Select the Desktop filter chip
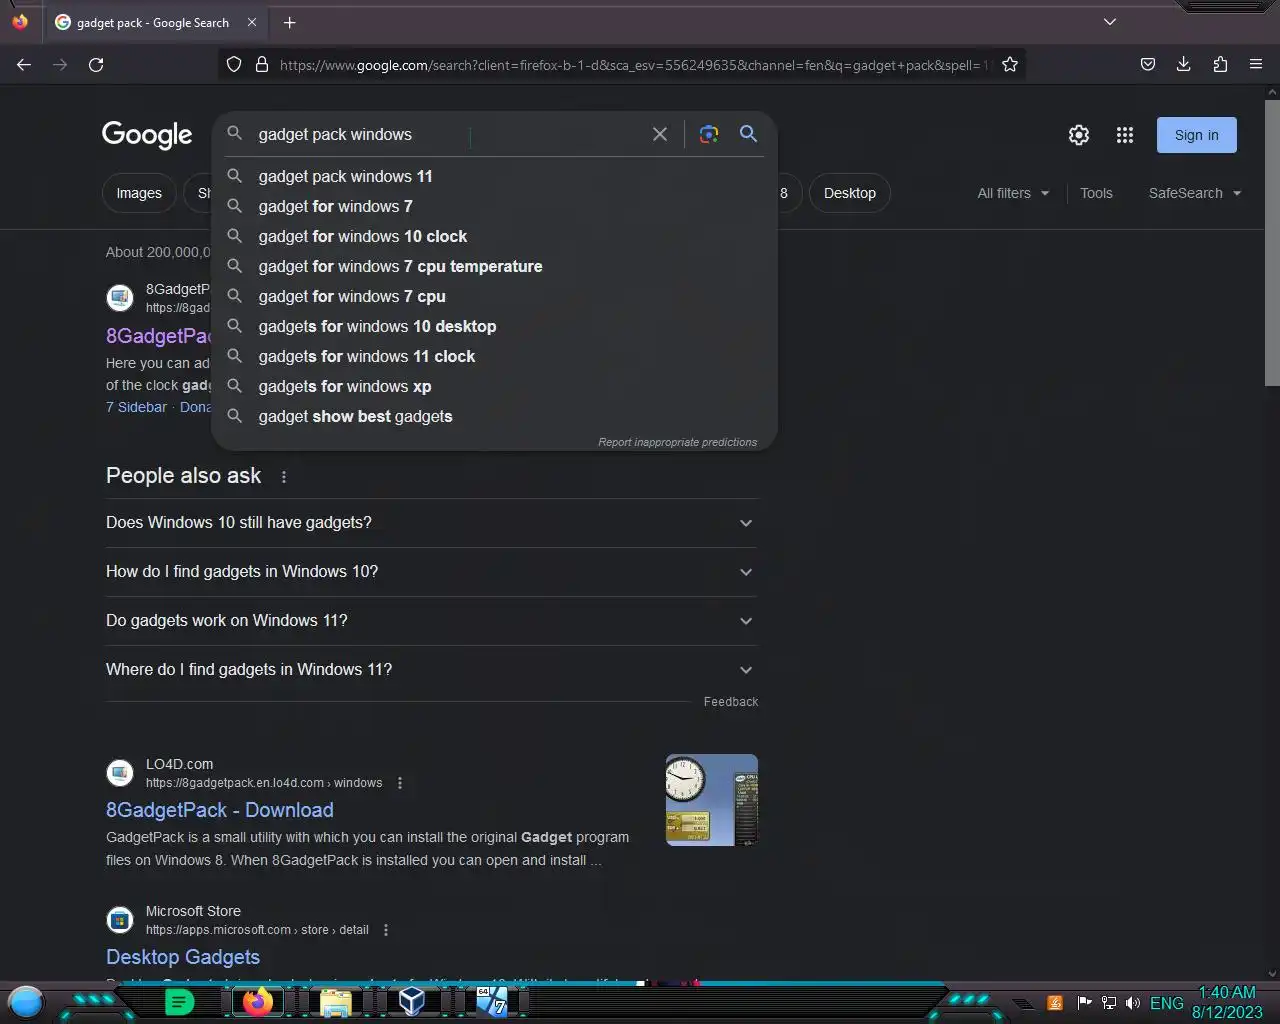 (850, 193)
